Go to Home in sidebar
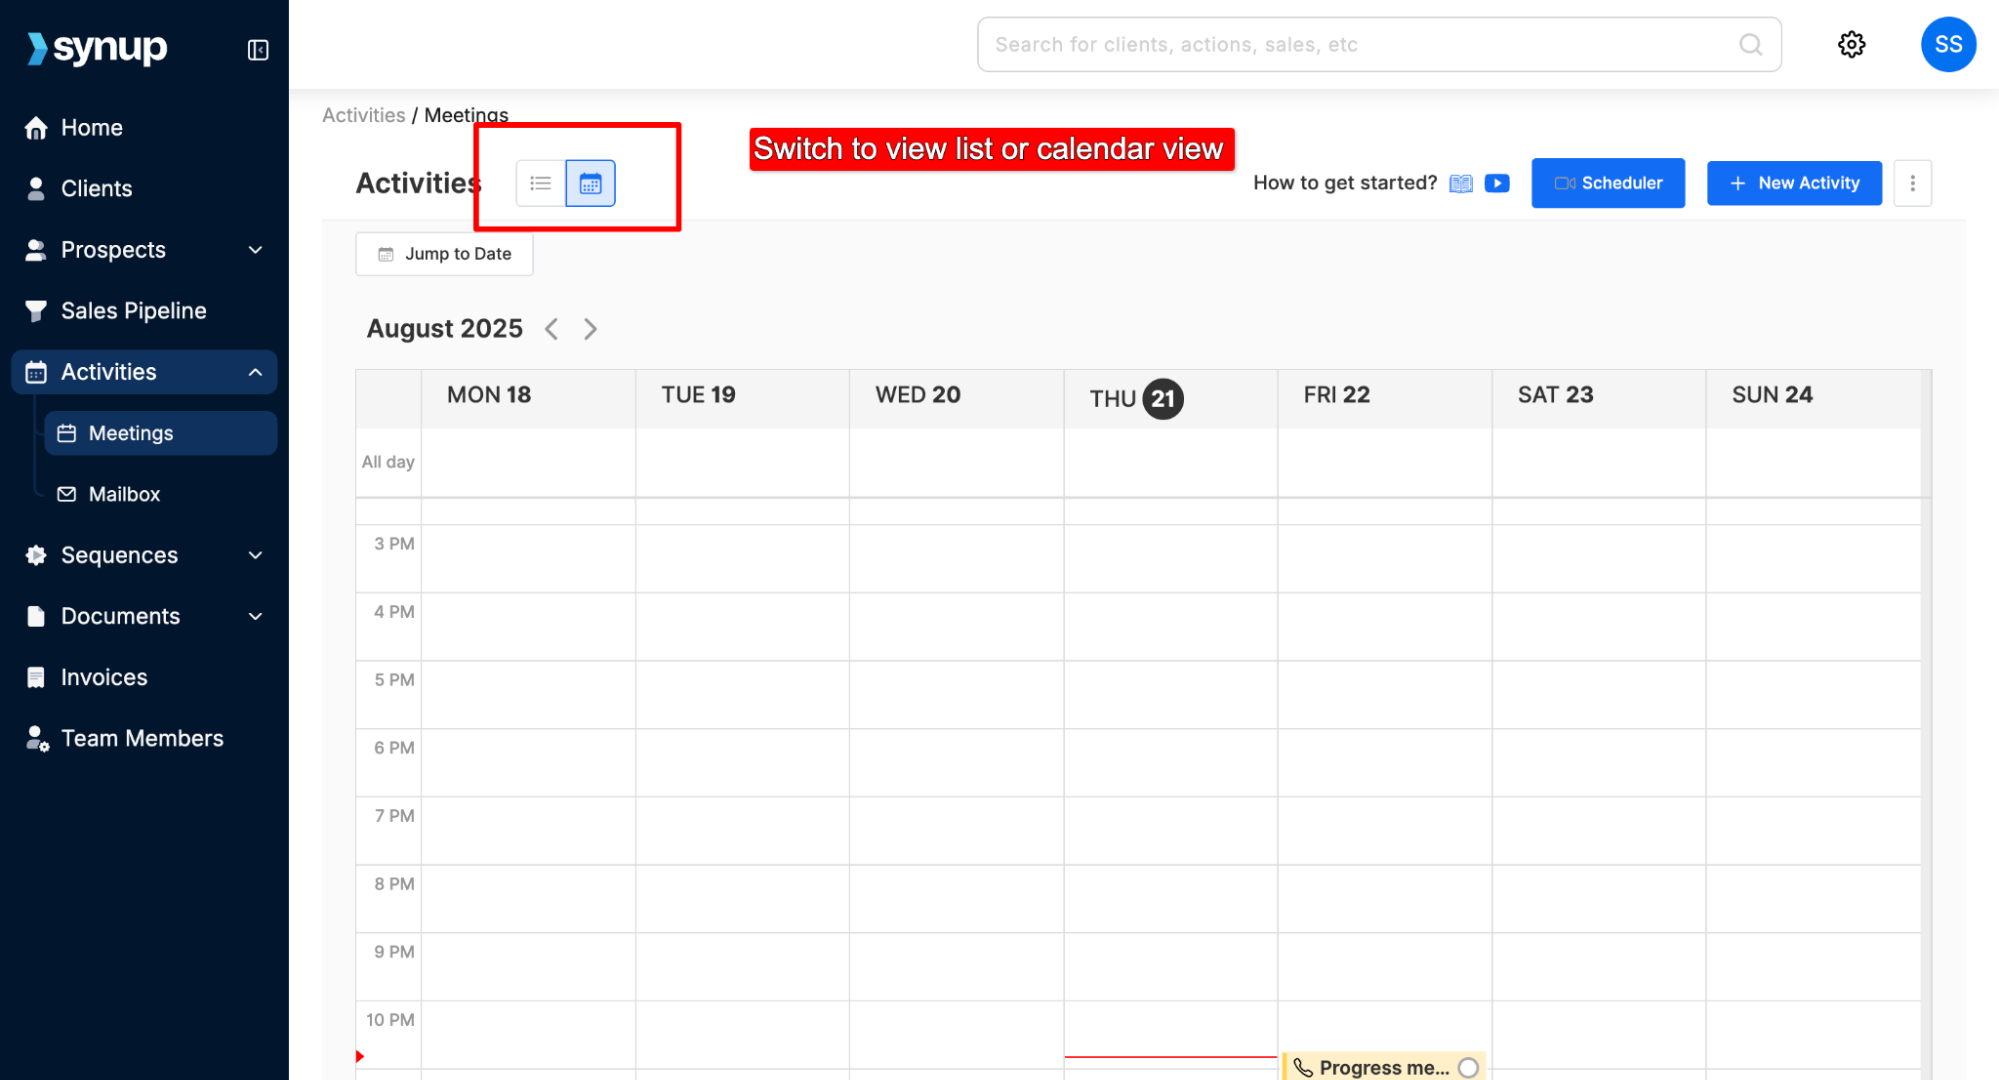 click(x=145, y=128)
